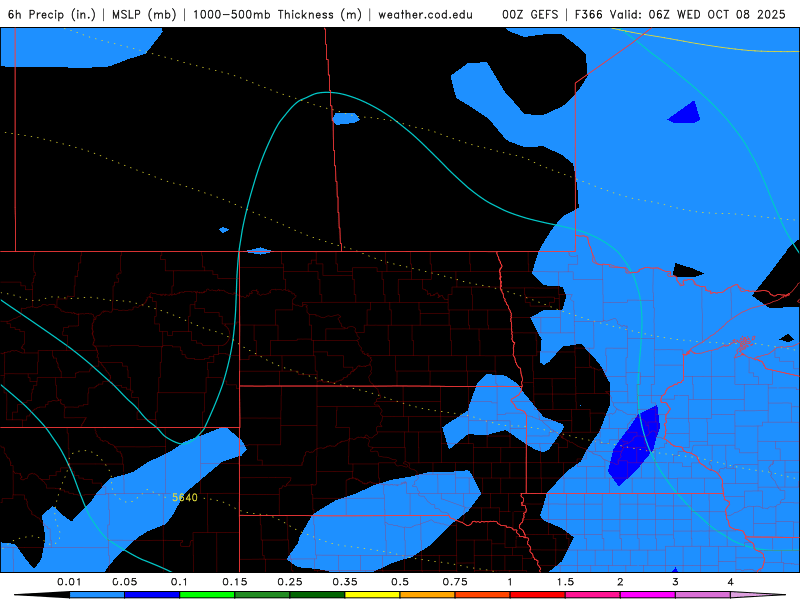Click the '0.5' legend value
800x600 pixels.
(x=400, y=582)
